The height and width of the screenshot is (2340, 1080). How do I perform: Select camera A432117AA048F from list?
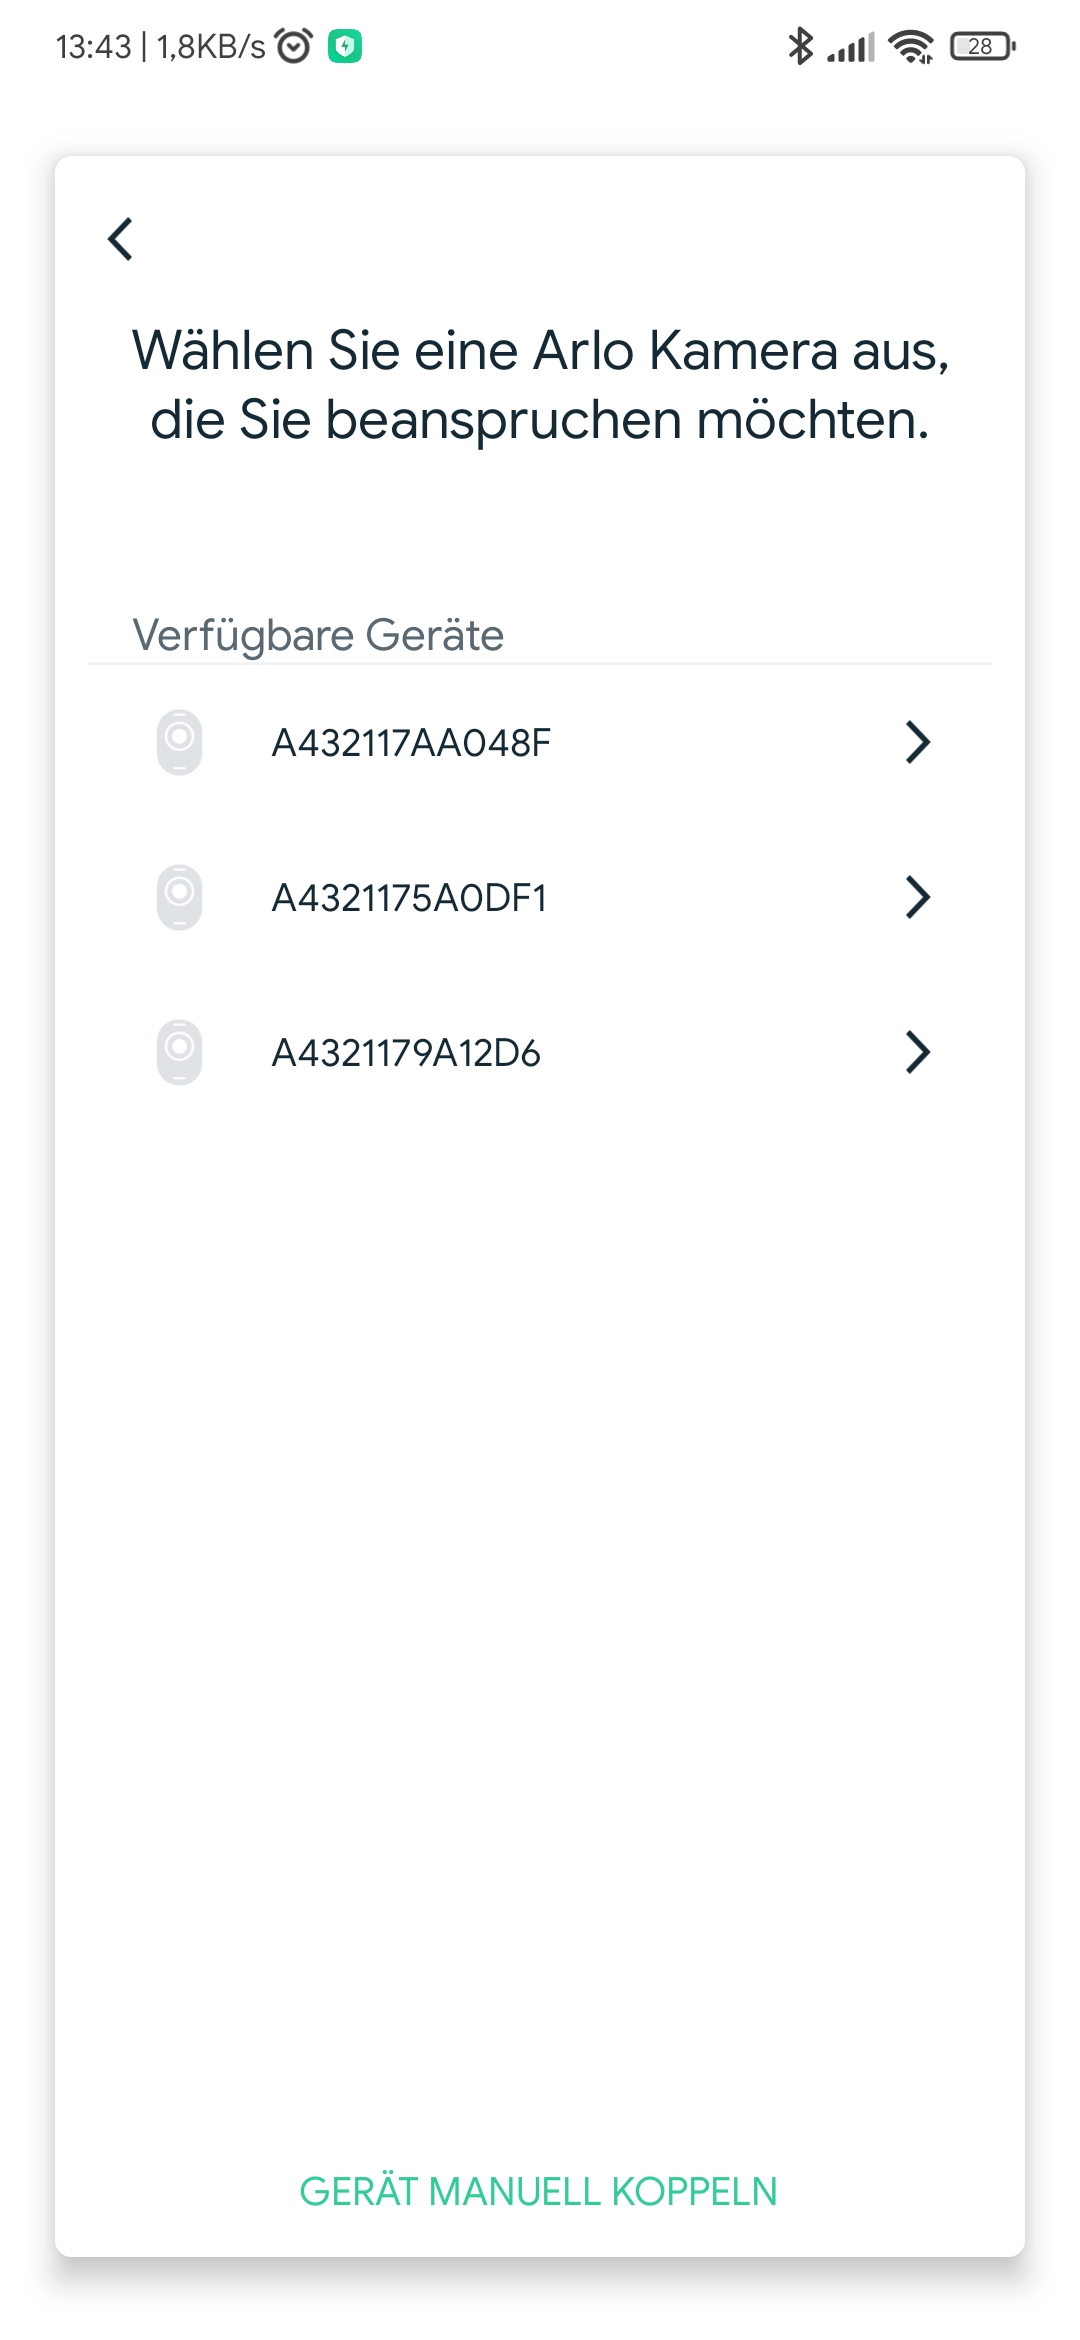point(411,743)
